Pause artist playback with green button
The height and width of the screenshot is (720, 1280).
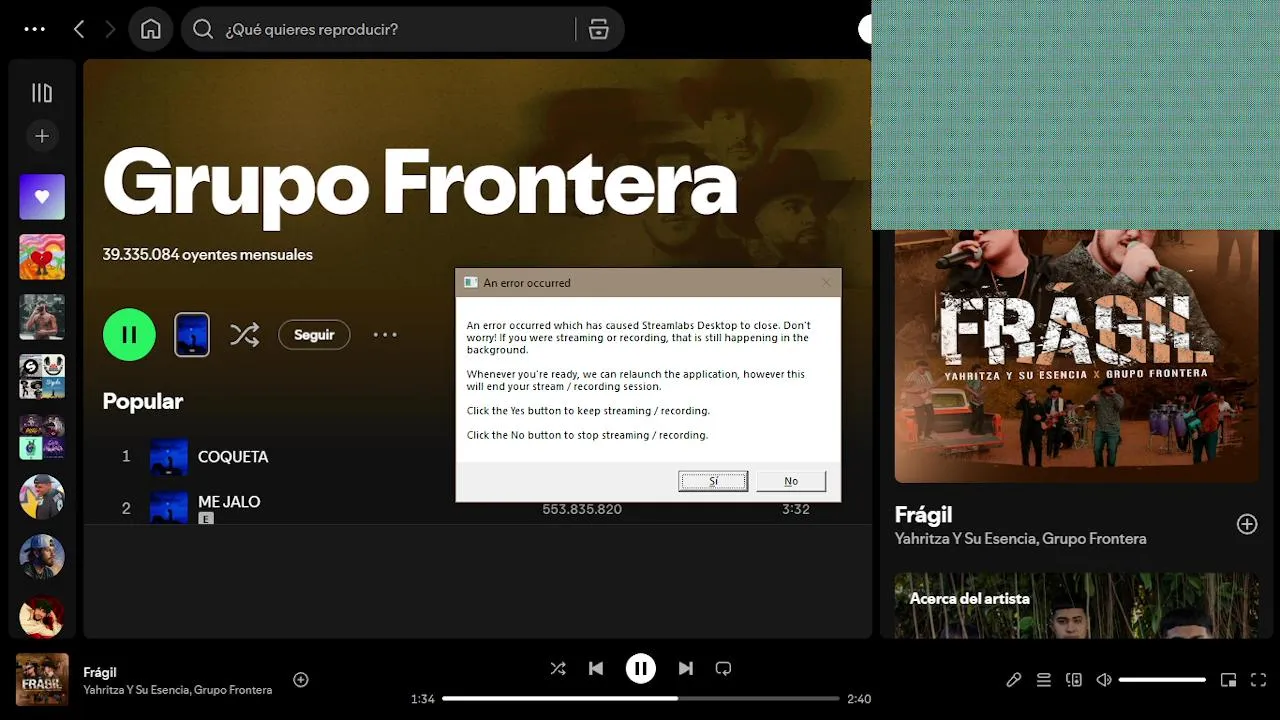click(129, 335)
